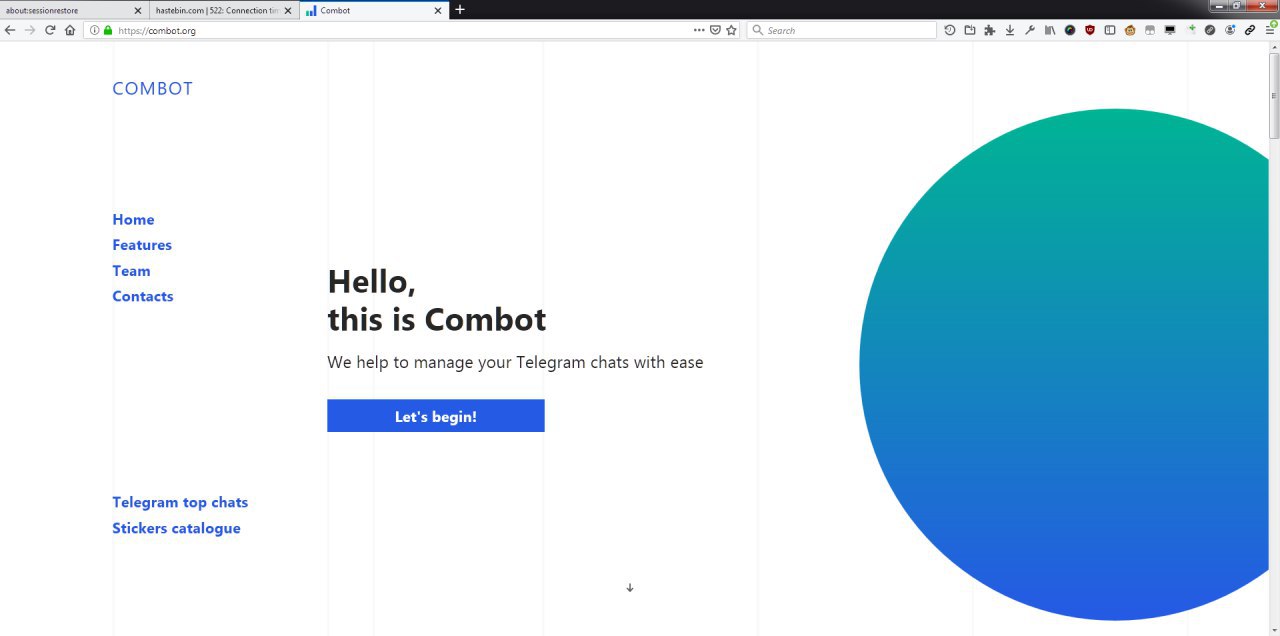Click the chain link extension icon

(1250, 30)
